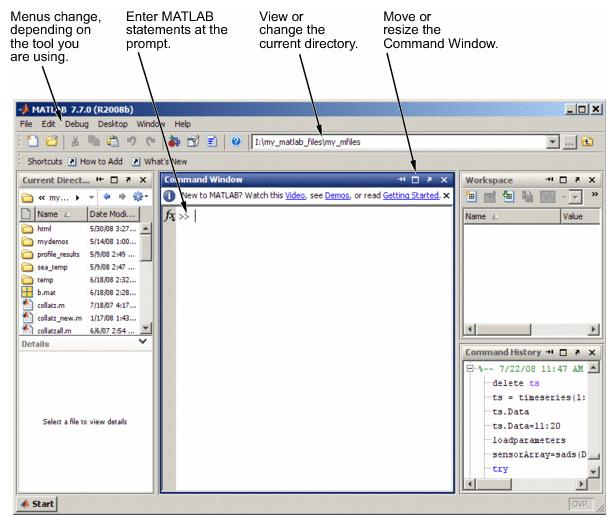Click the New variable icon in Workspace
Viewport: 609px width, 518px height.
pos(471,196)
